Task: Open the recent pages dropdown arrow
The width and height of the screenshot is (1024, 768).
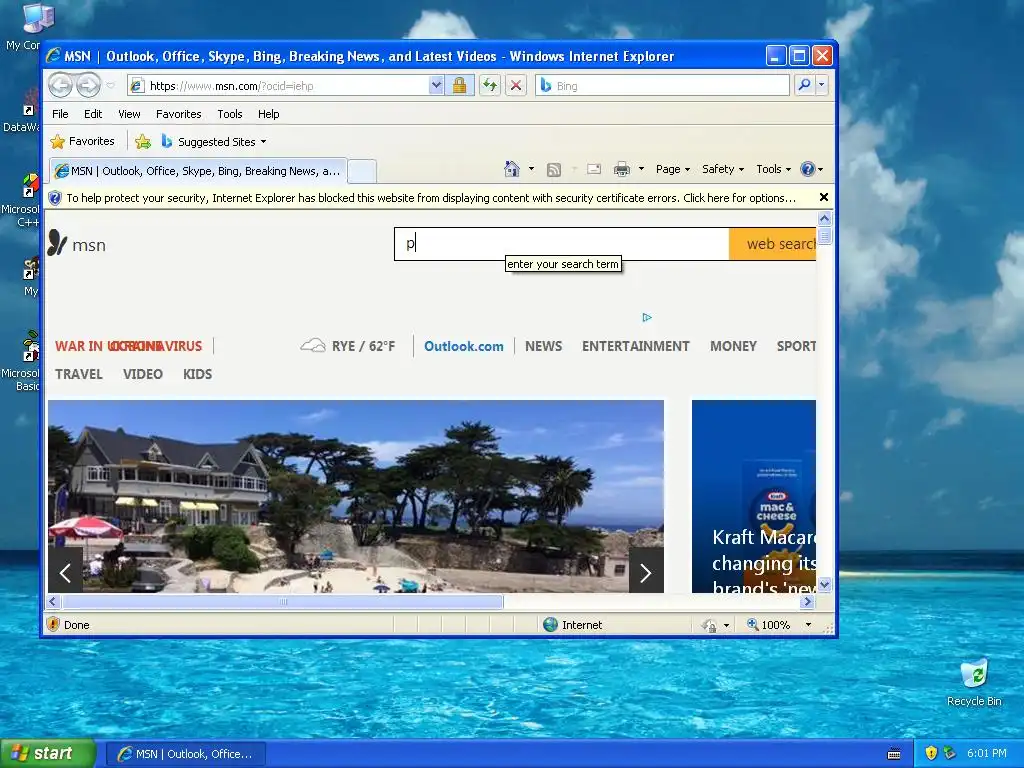Action: pyautogui.click(x=110, y=86)
